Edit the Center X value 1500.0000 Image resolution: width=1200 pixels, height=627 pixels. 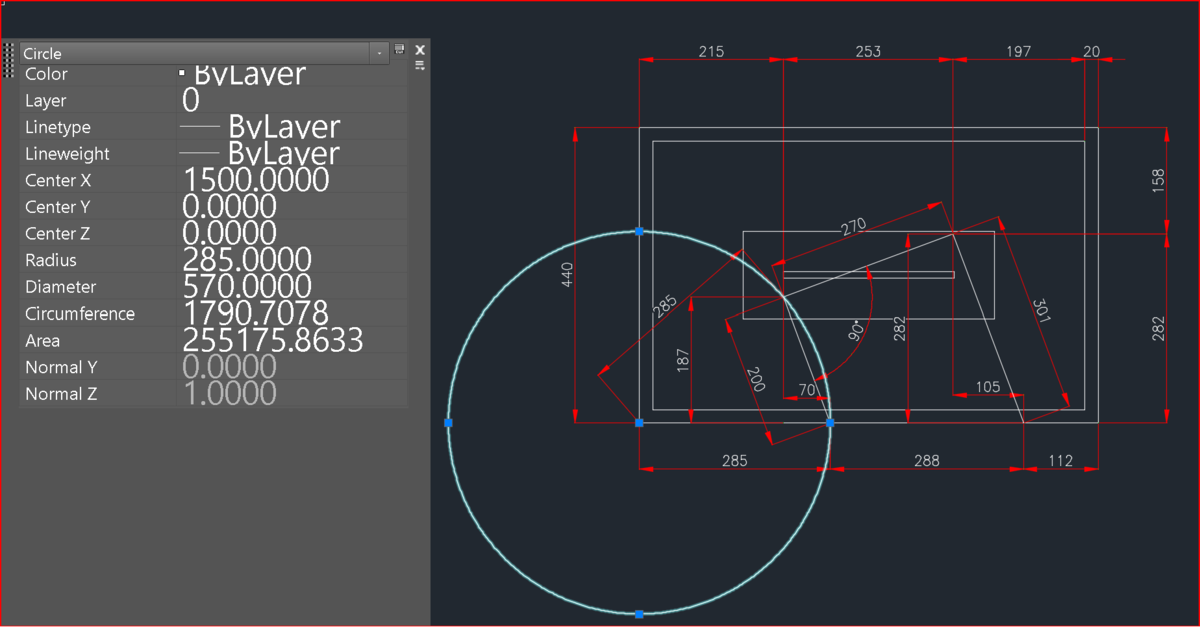click(256, 180)
